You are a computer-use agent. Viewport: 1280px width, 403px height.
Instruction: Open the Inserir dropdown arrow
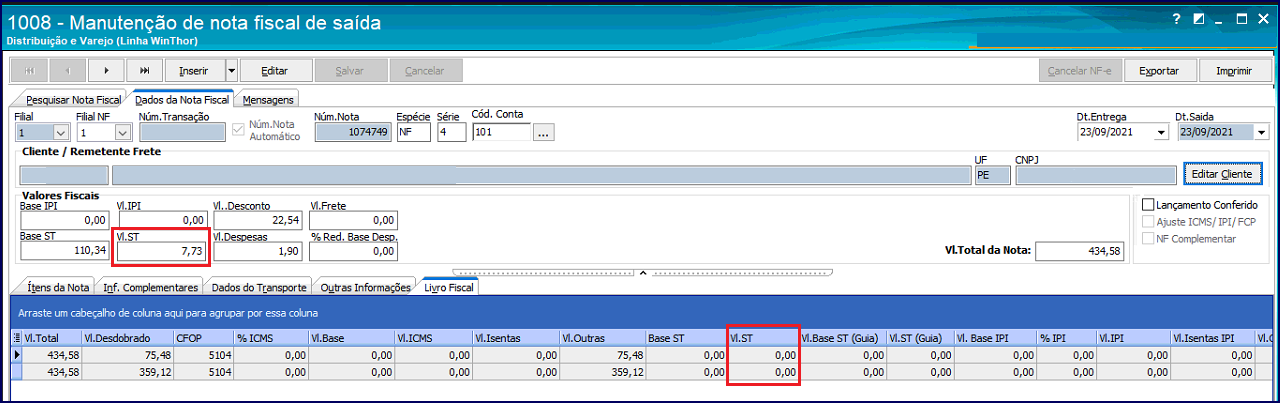[x=231, y=71]
